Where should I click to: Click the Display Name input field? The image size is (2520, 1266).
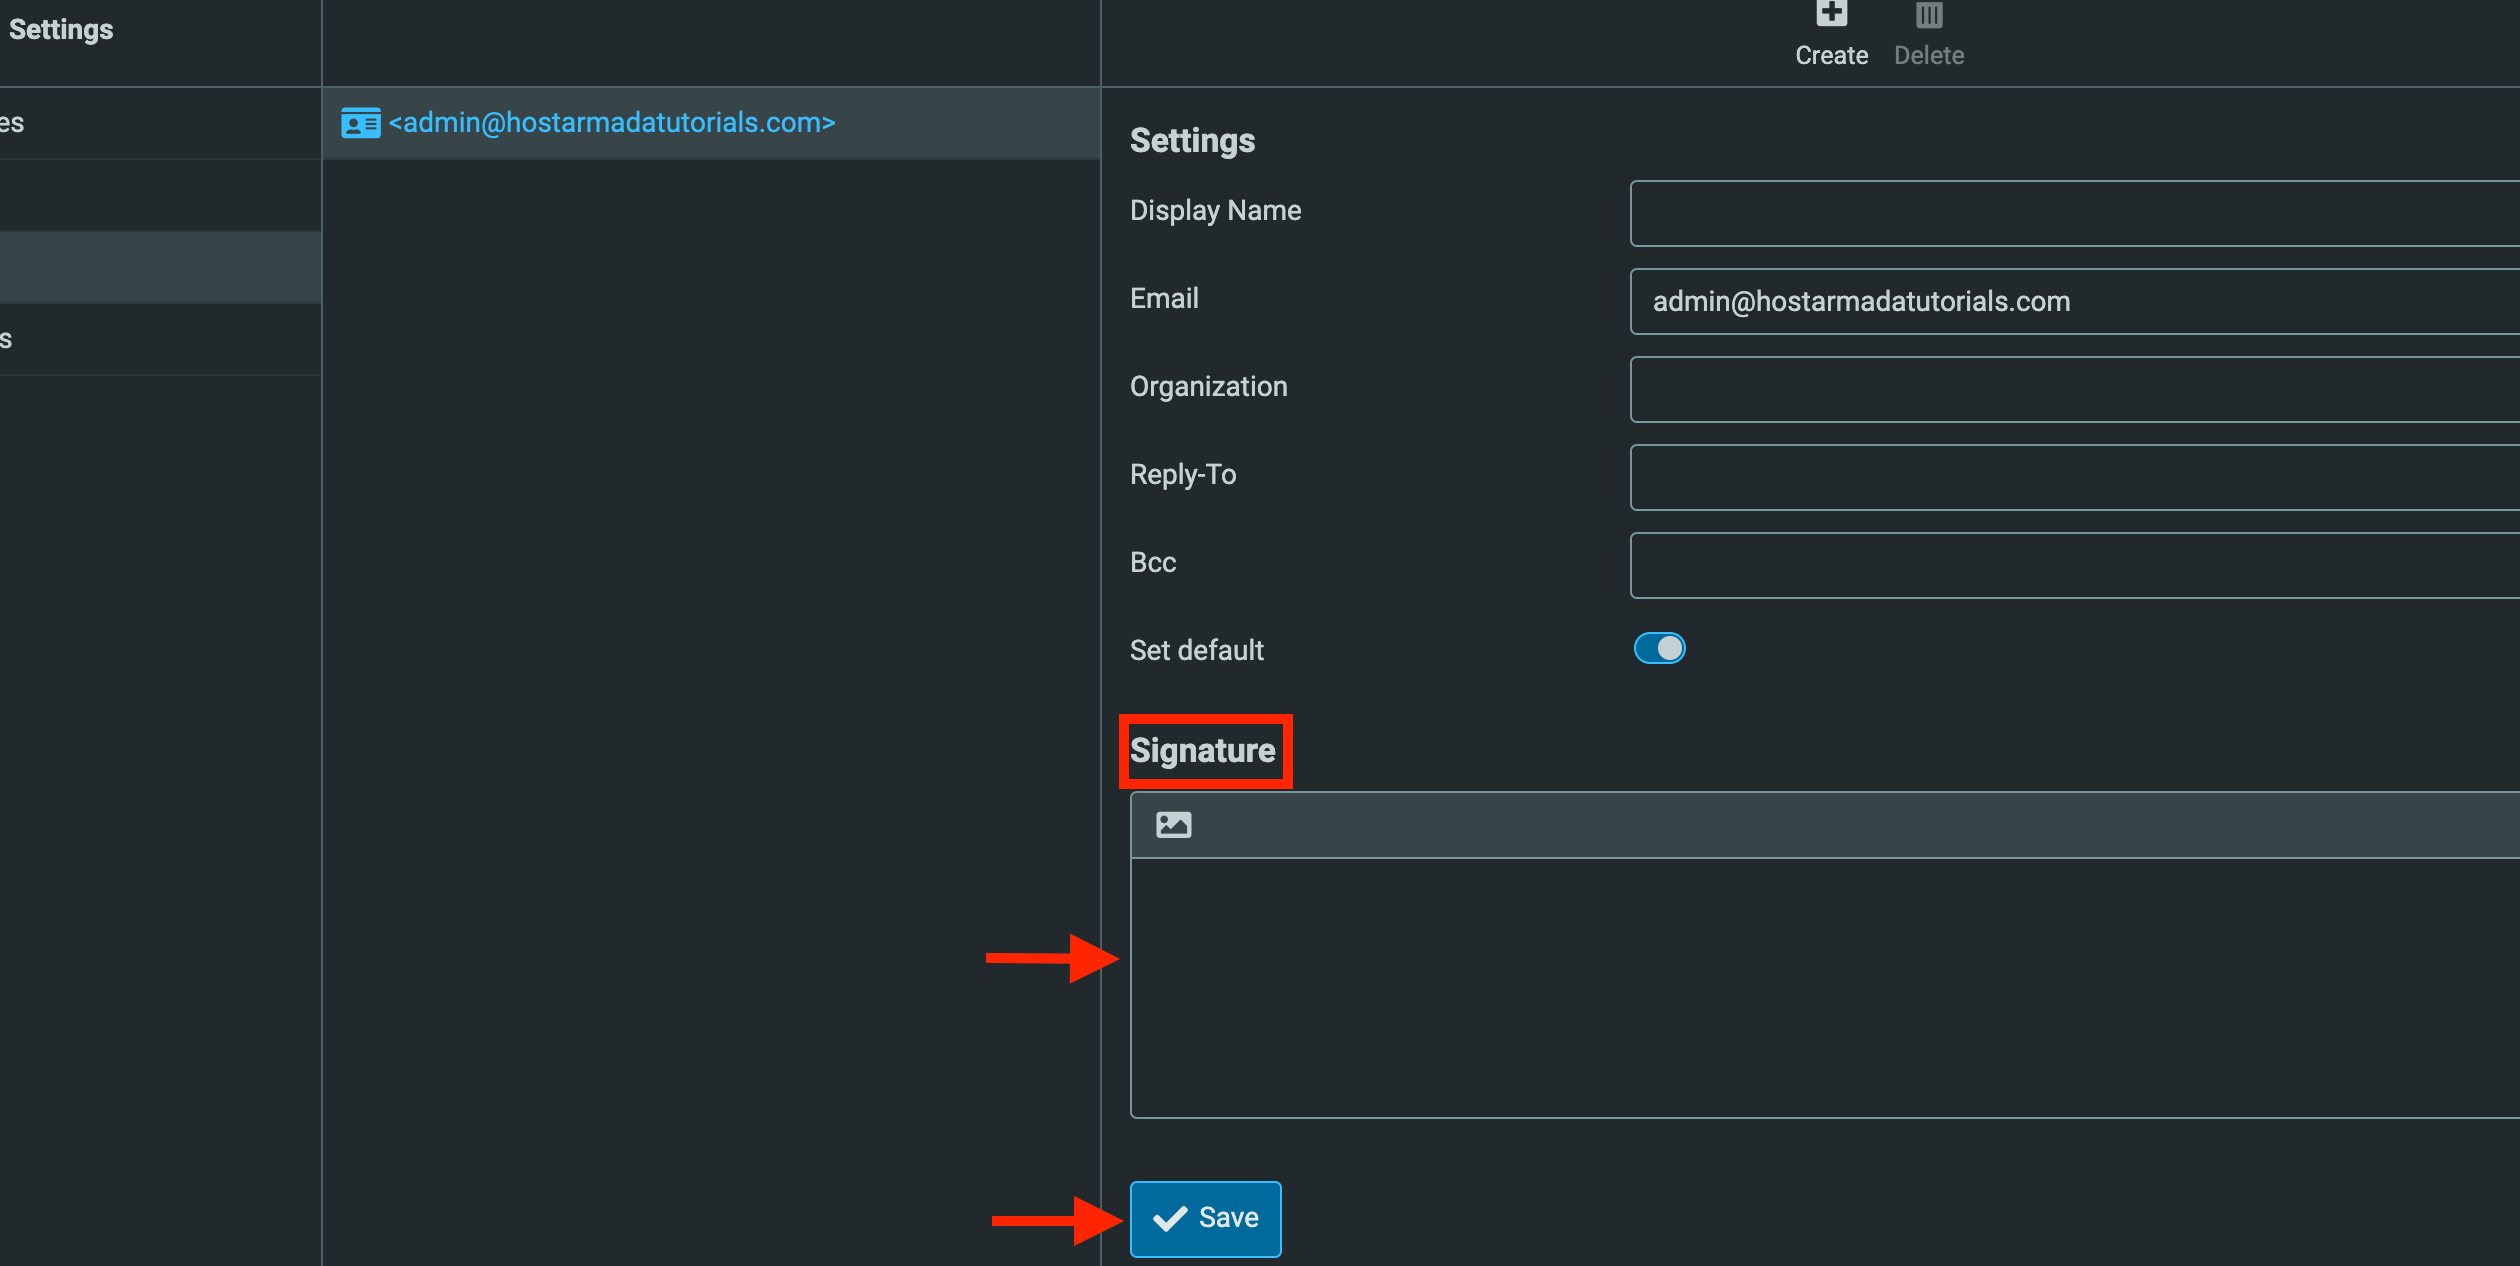pos(2074,213)
